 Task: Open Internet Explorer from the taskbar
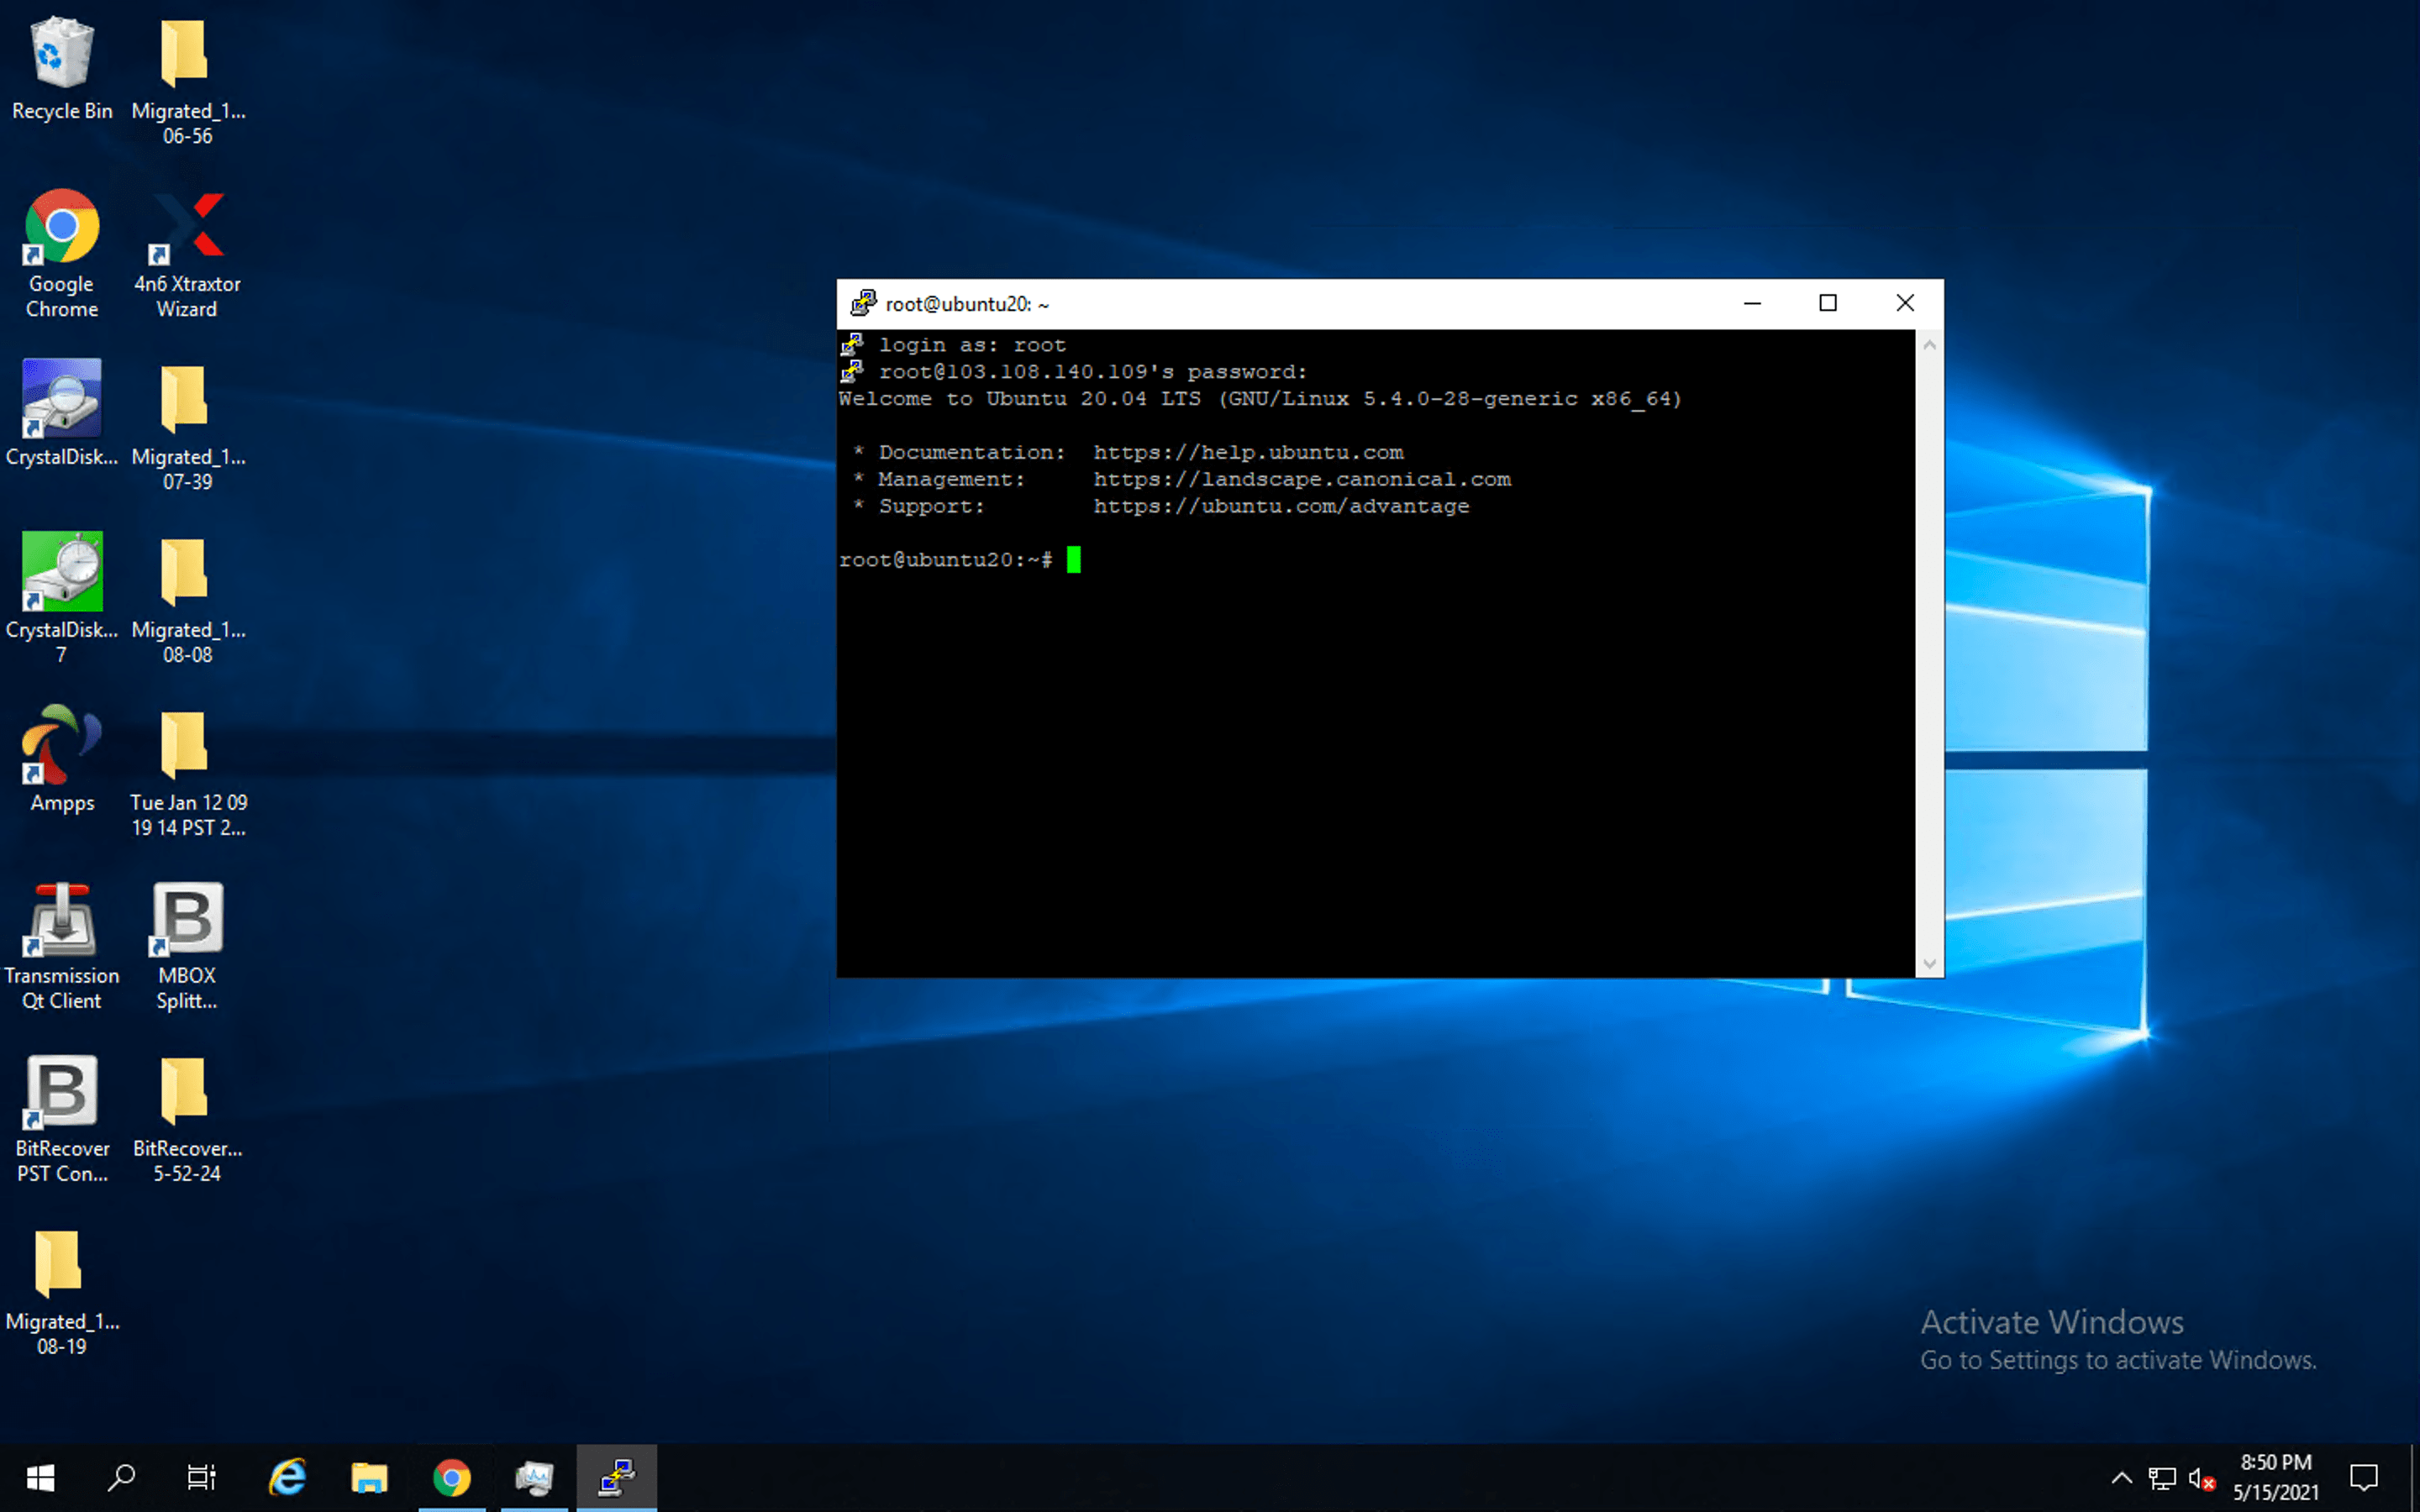coord(287,1477)
